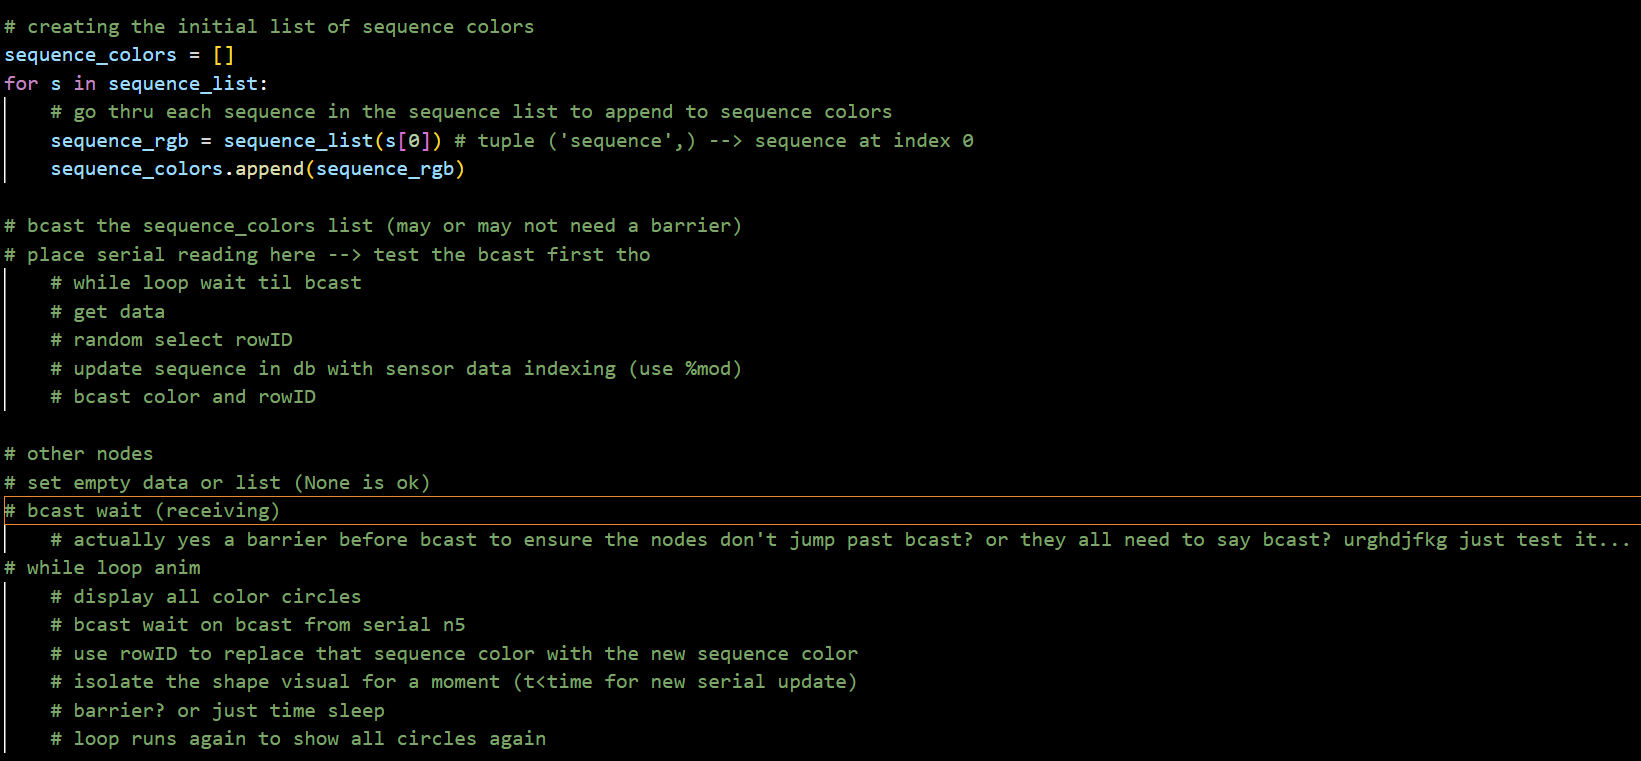Screen dimensions: 1641x761
Task: Click the index 0 inside s[0]
Action: (414, 141)
